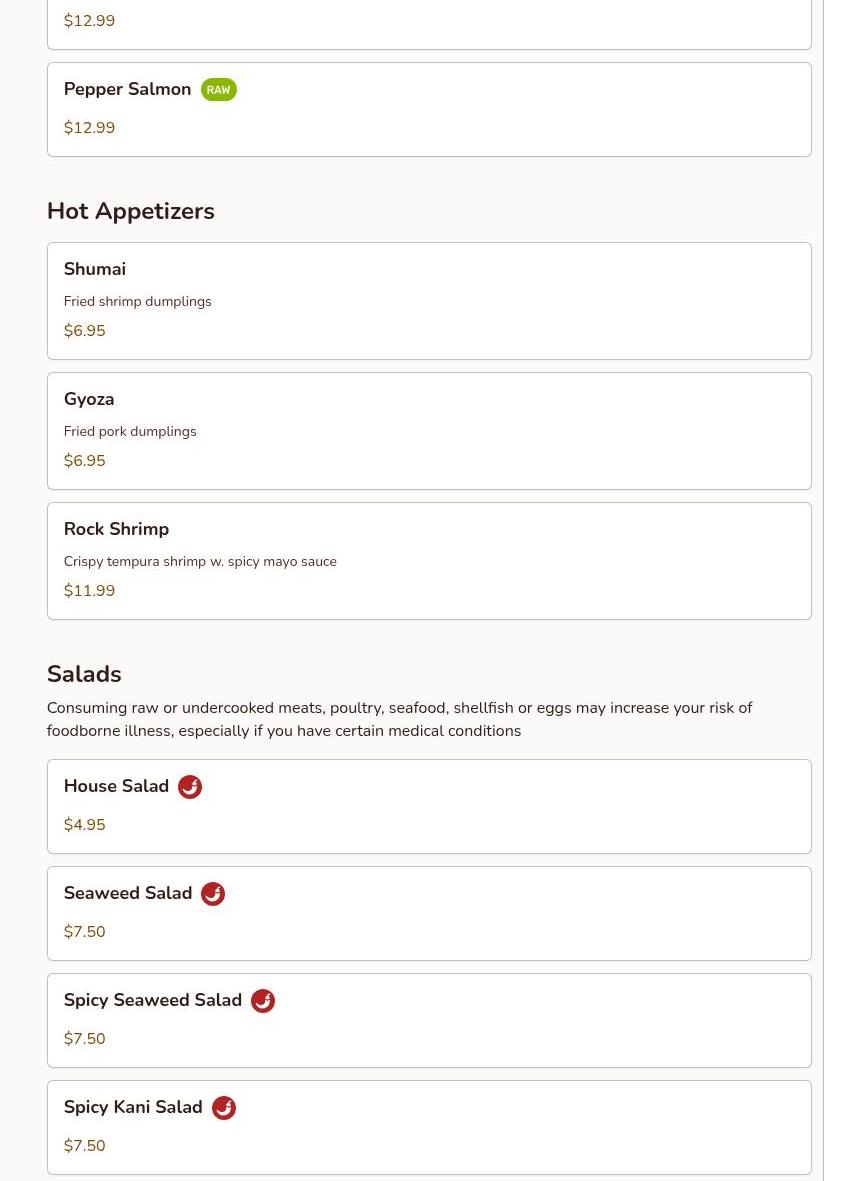Click the chili icon beside the $7.50 plain Seaweed Salad
Viewport: 844px width, 1181px height.
click(213, 894)
